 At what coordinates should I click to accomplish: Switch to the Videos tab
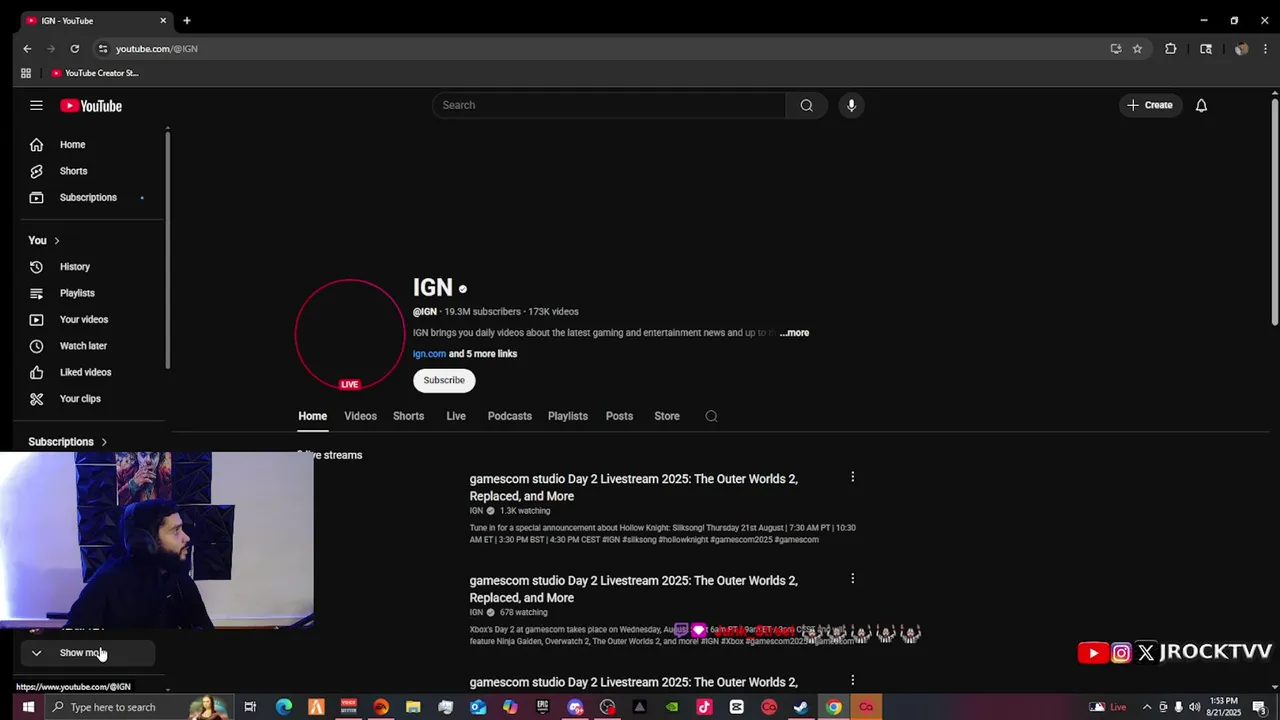coord(360,416)
